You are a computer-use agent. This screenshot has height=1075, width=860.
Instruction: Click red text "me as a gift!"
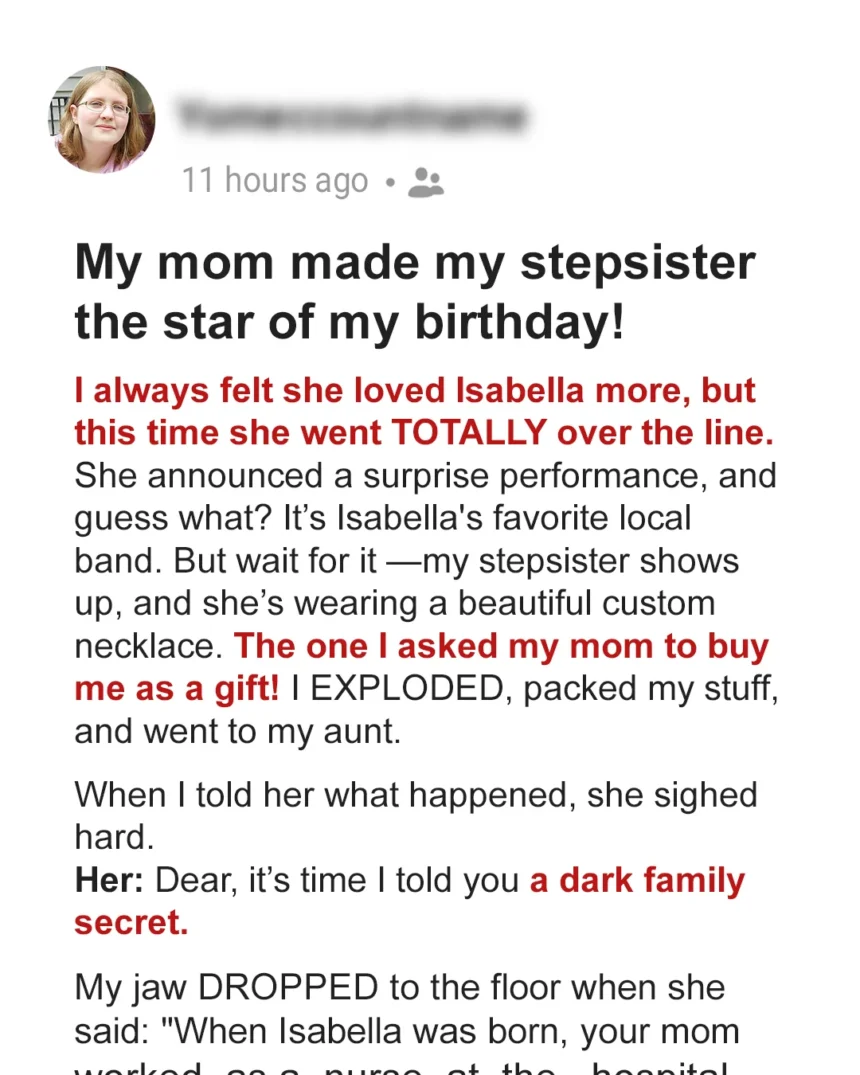click(x=177, y=689)
